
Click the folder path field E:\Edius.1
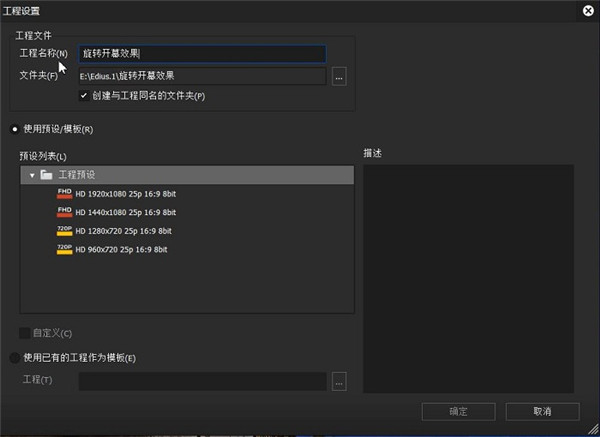(x=202, y=76)
